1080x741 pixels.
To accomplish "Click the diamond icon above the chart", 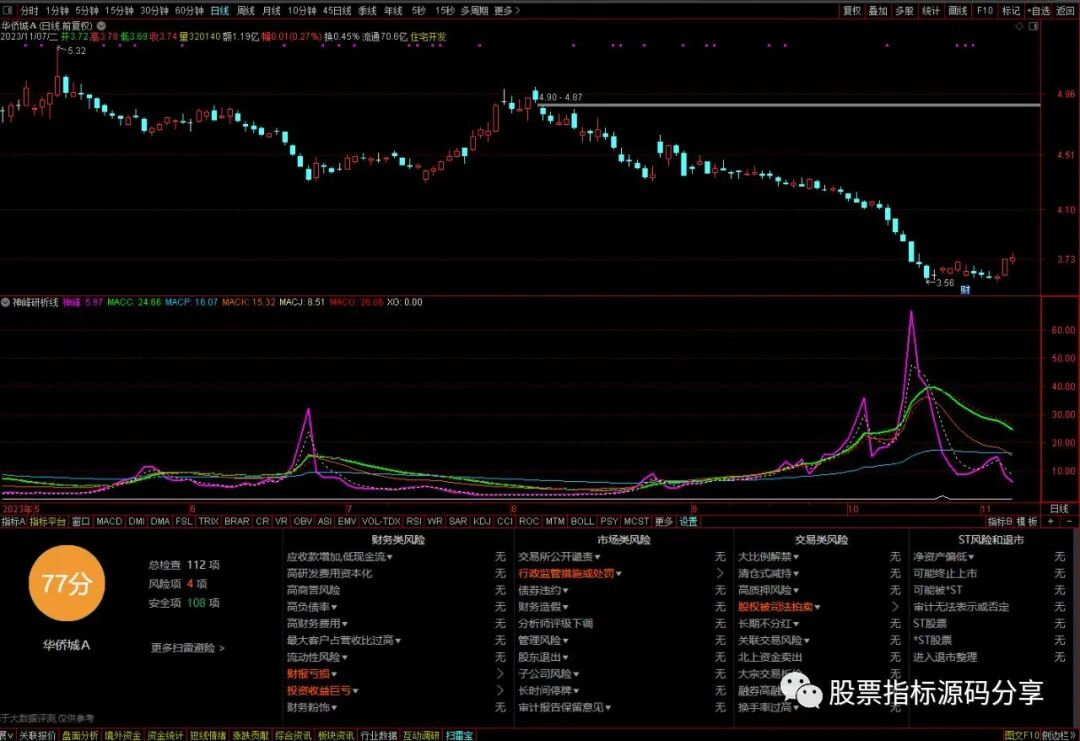I will (1019, 26).
